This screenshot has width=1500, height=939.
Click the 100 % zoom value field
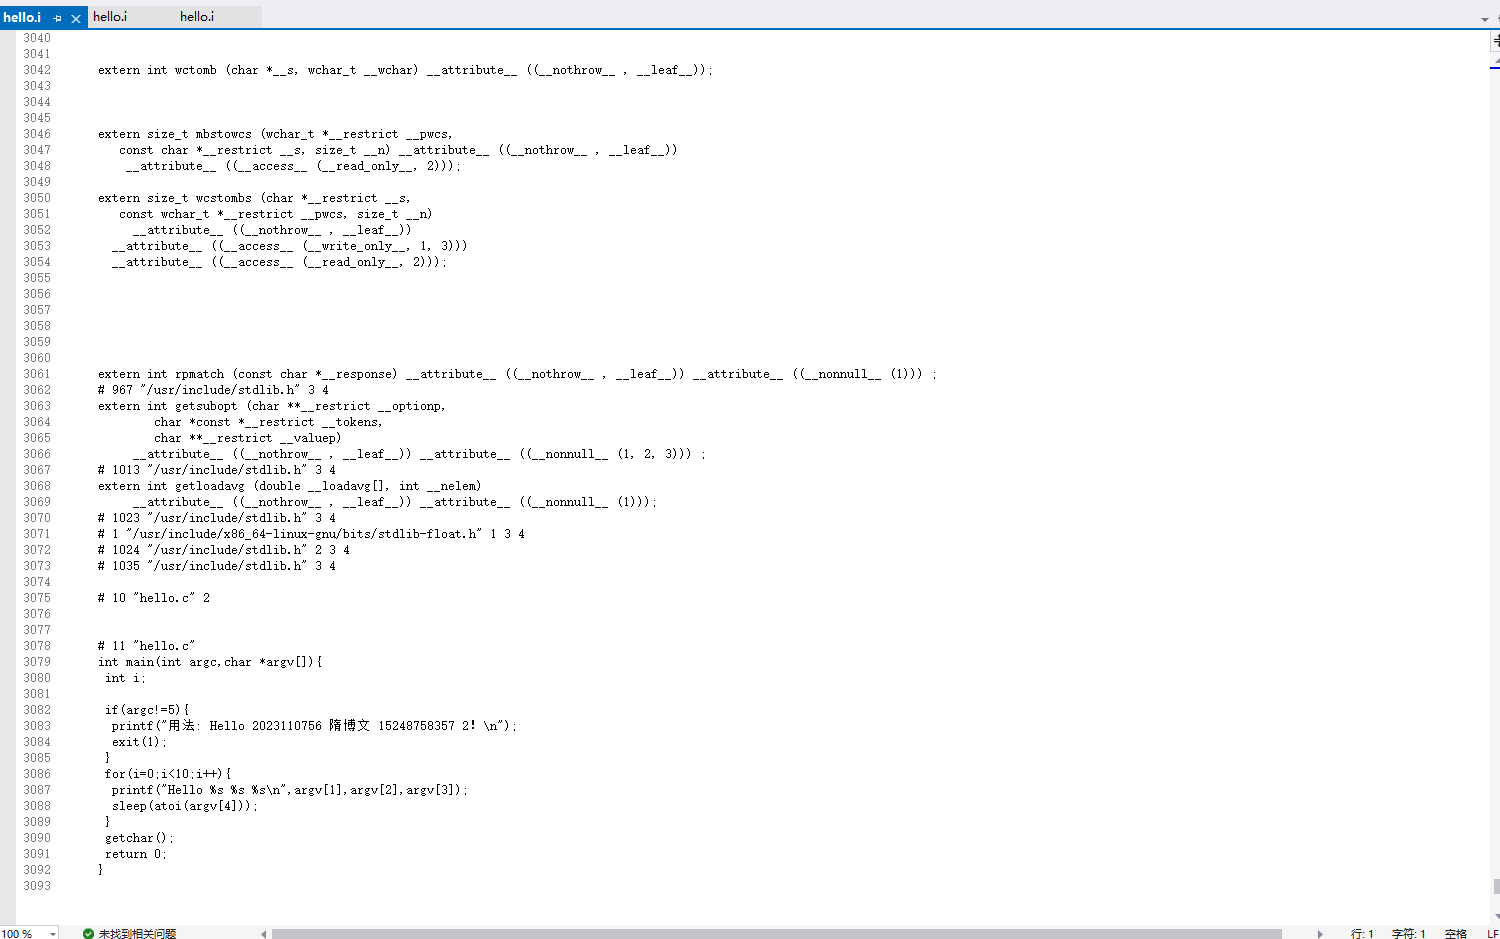[x=17, y=934]
